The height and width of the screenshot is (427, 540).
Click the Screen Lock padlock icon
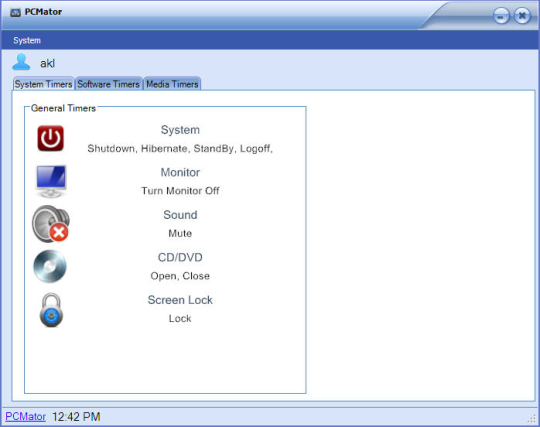[51, 310]
